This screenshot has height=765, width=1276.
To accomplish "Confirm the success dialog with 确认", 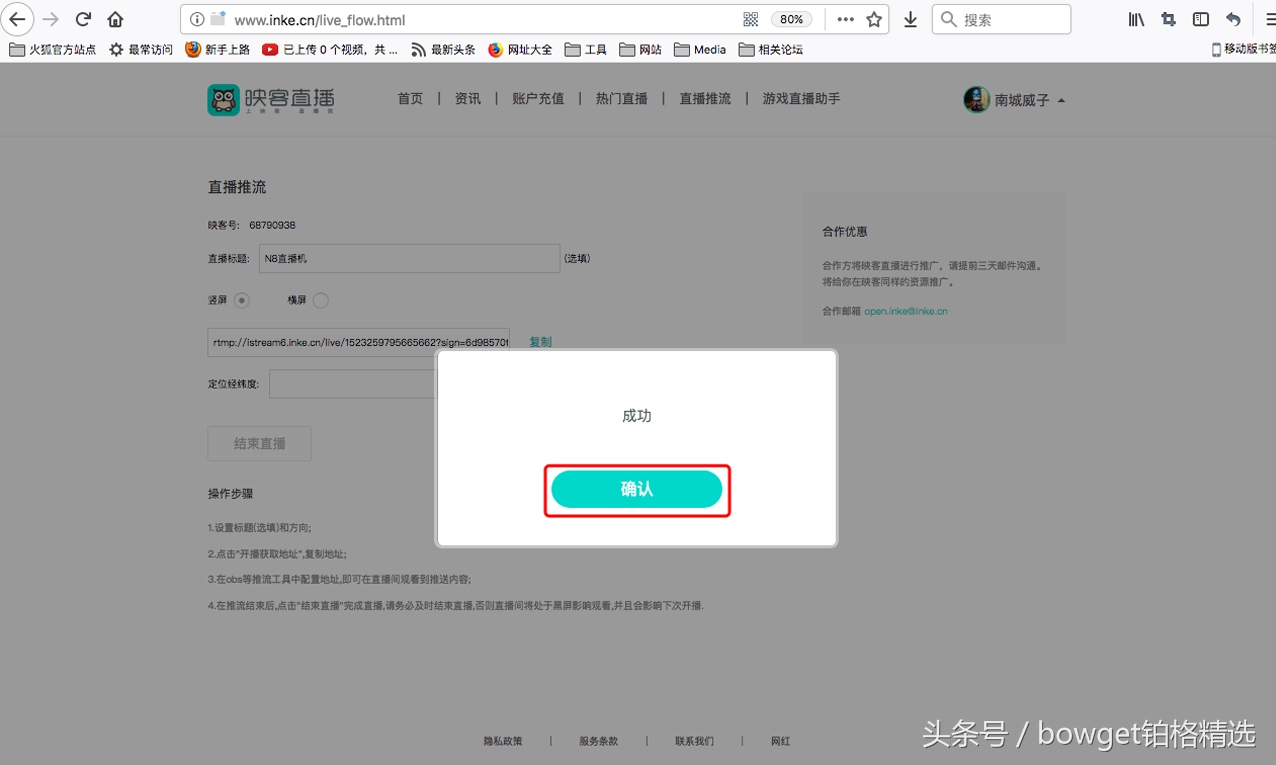I will (636, 489).
